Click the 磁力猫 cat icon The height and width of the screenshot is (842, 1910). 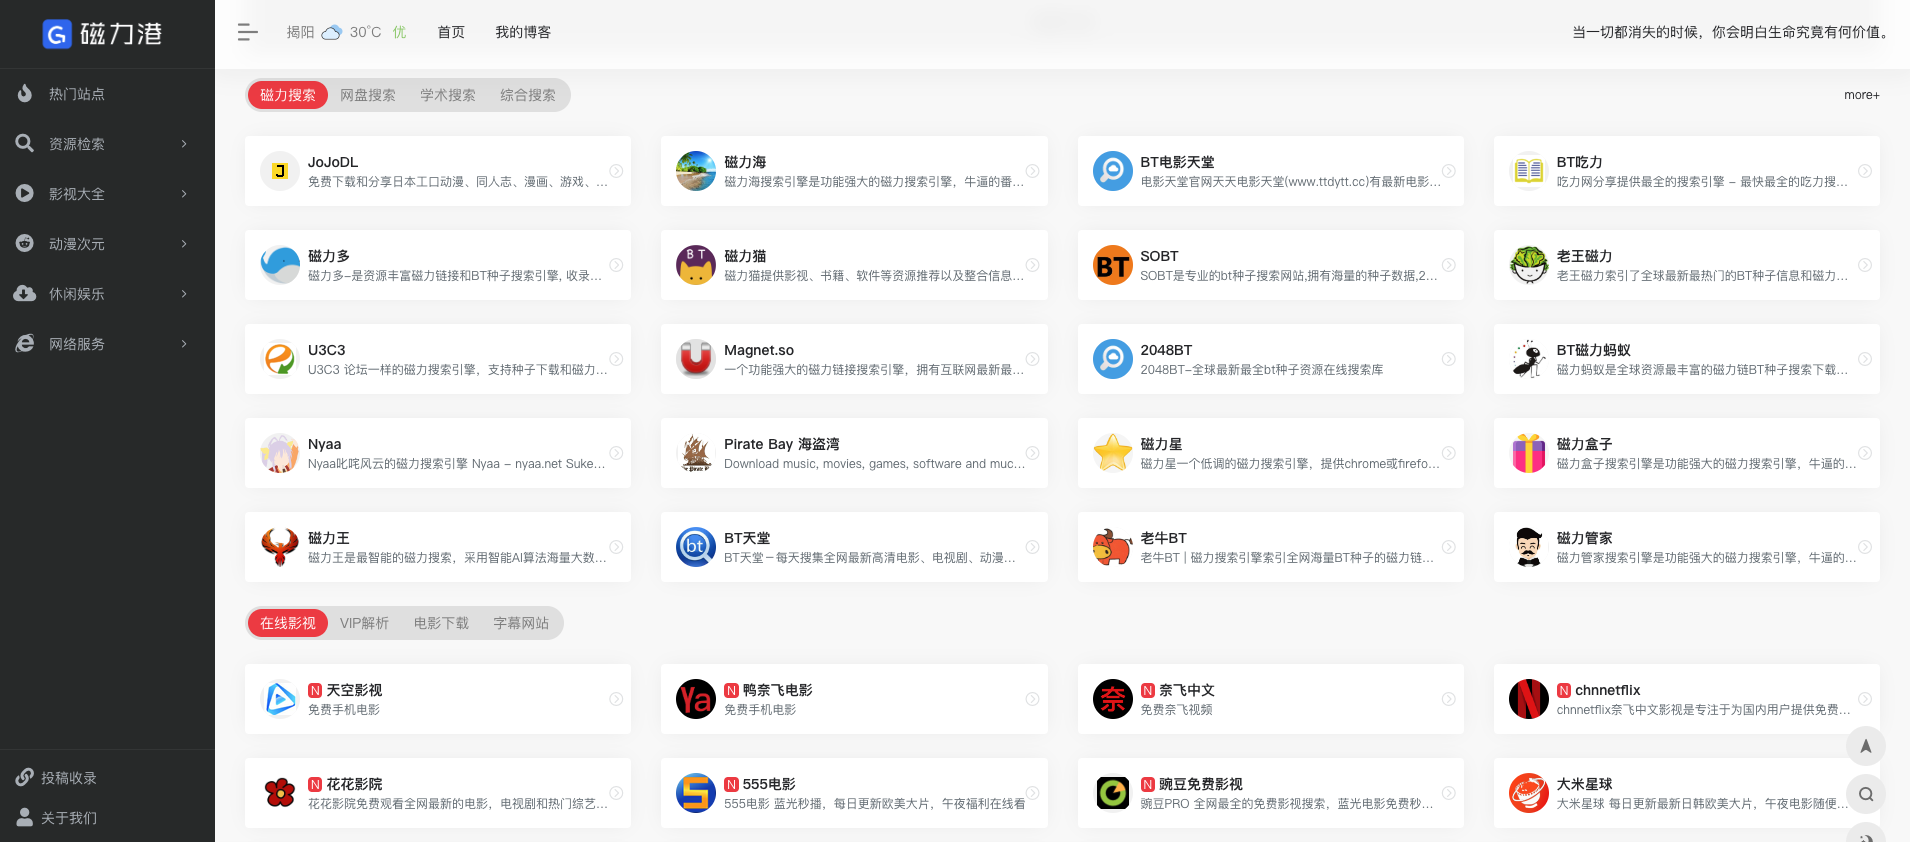pos(696,265)
